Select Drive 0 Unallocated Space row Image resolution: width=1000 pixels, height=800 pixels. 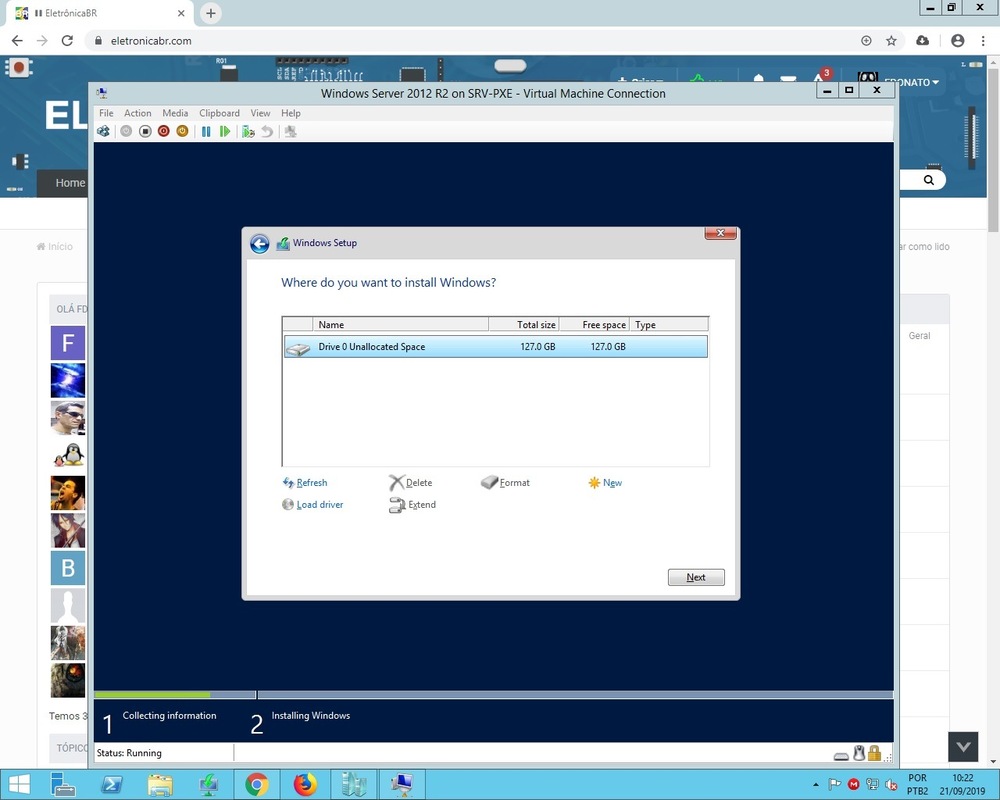point(496,346)
